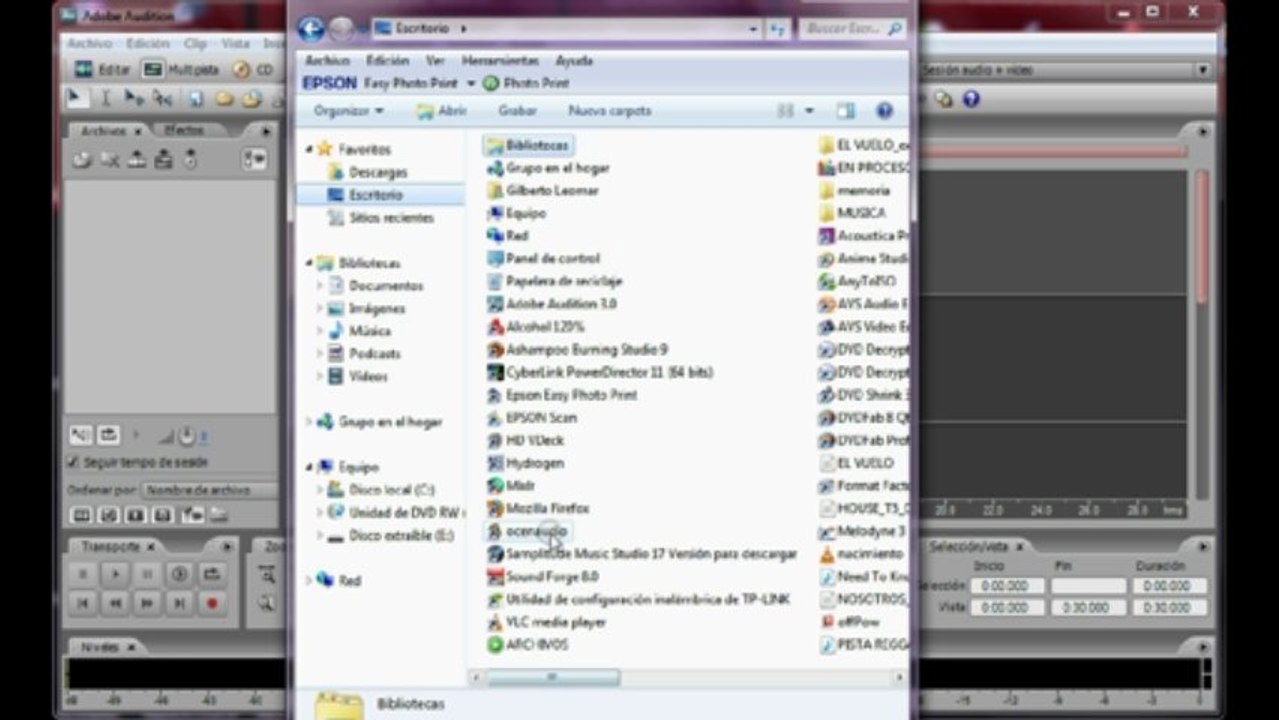
Task: Click the Selección Inicio time field
Action: tap(1005, 586)
